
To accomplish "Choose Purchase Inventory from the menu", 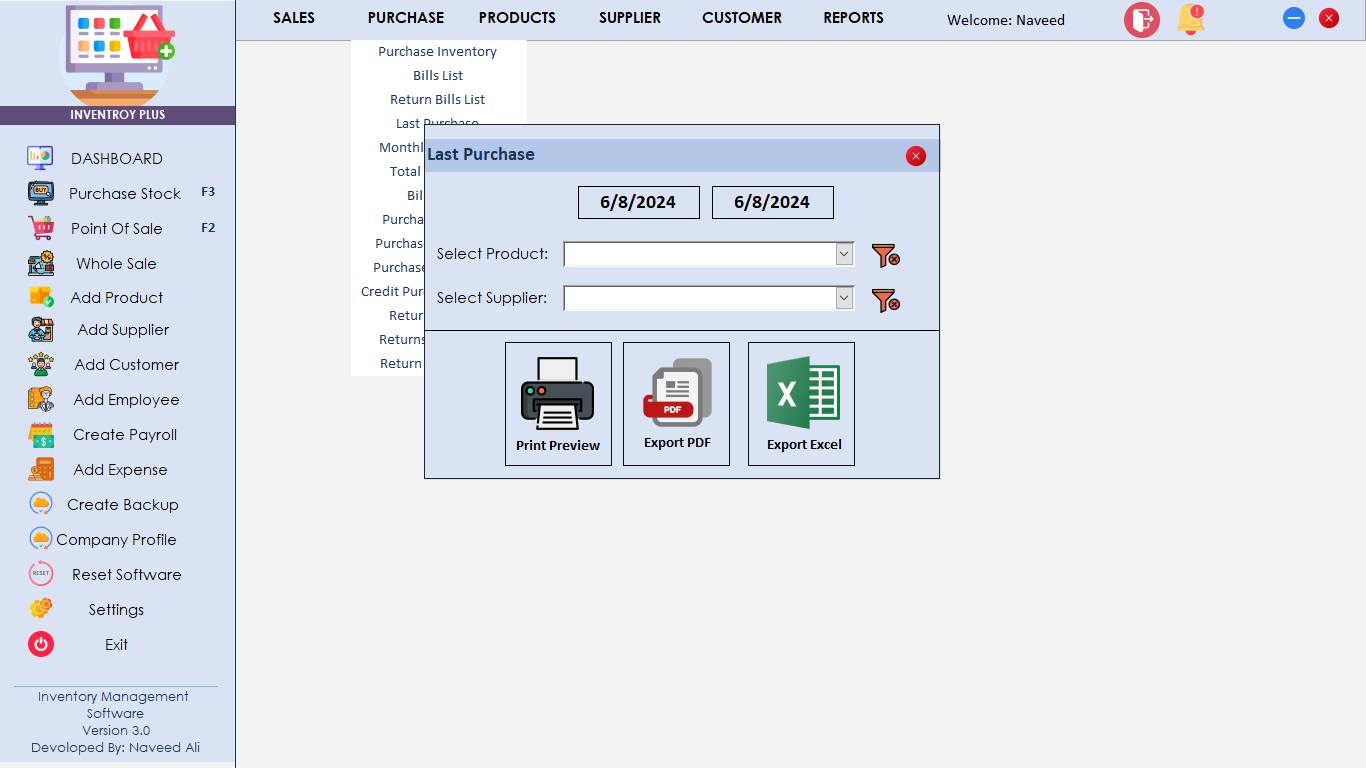I will pos(438,51).
